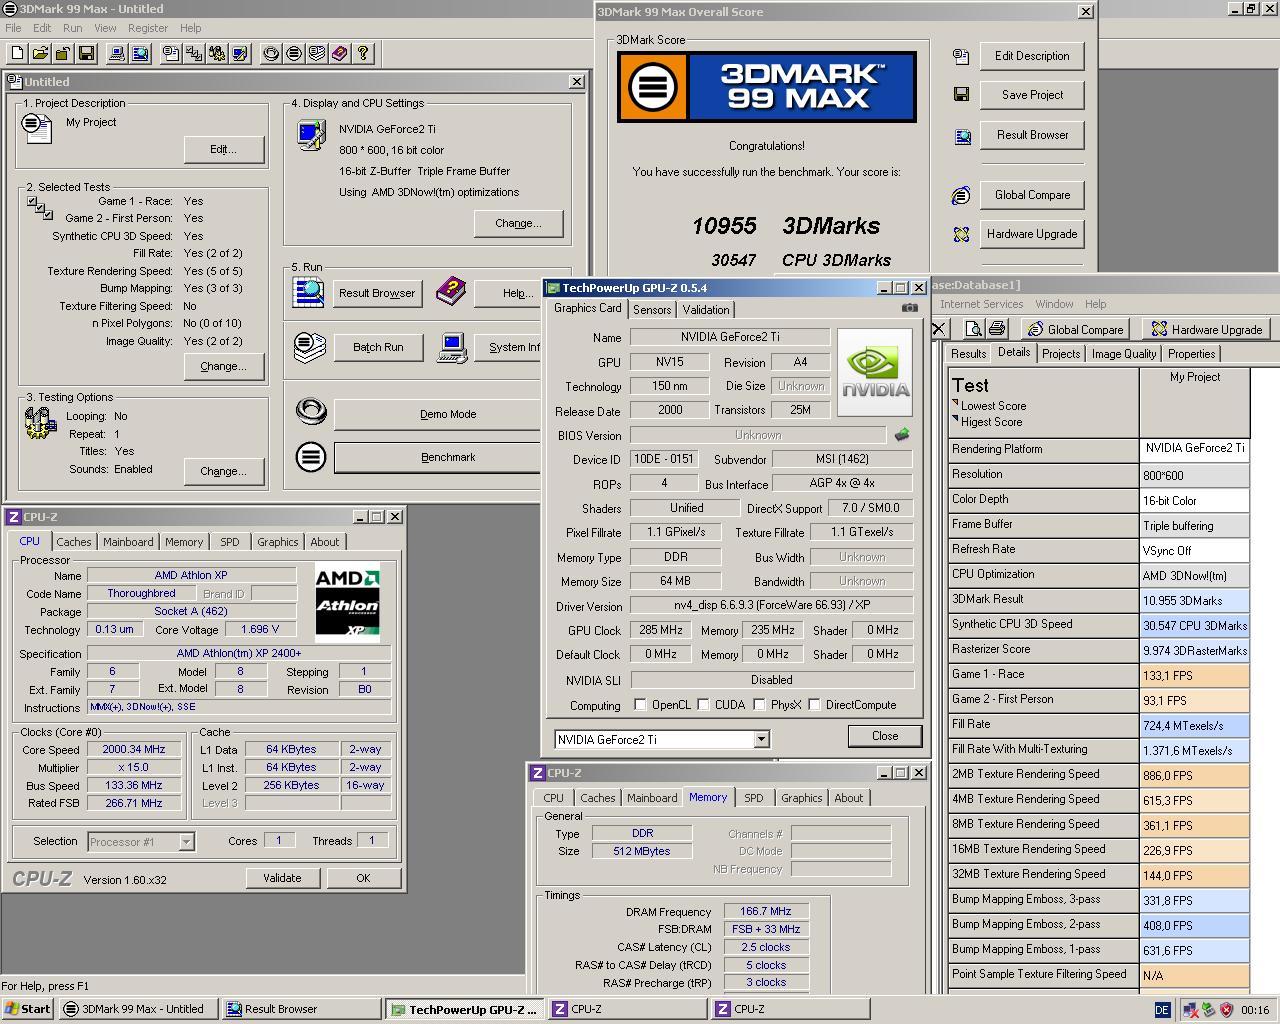Click the Hardware Upgrade button in Result Browser toolbar
1280x1024 pixels.
click(1208, 329)
